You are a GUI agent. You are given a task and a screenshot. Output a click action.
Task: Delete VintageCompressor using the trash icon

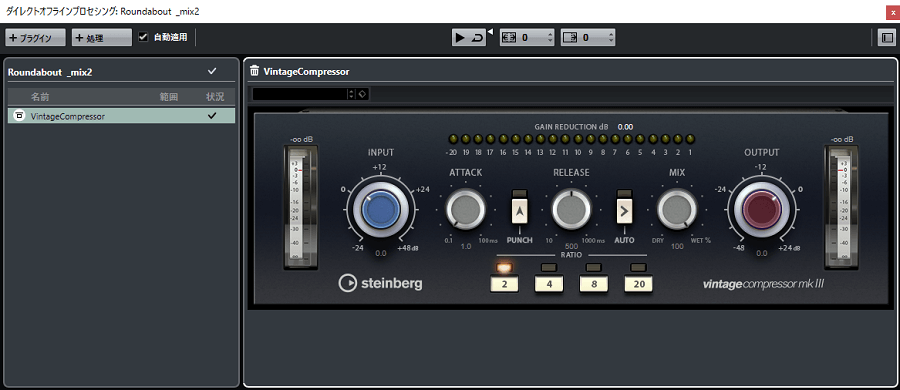[x=255, y=71]
